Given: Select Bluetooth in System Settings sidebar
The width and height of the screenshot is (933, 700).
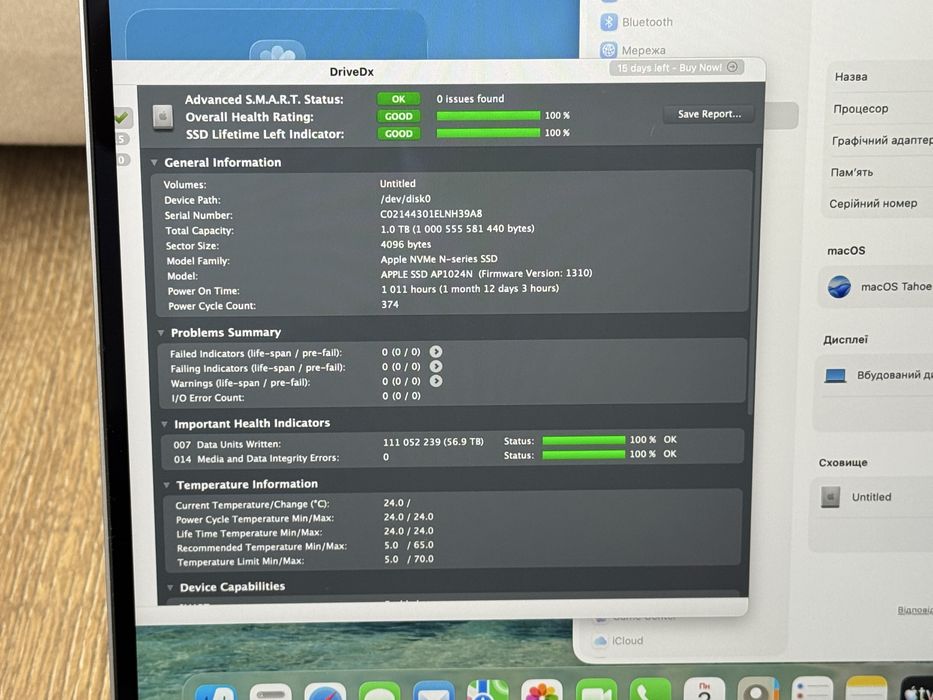Looking at the screenshot, I should click(647, 22).
